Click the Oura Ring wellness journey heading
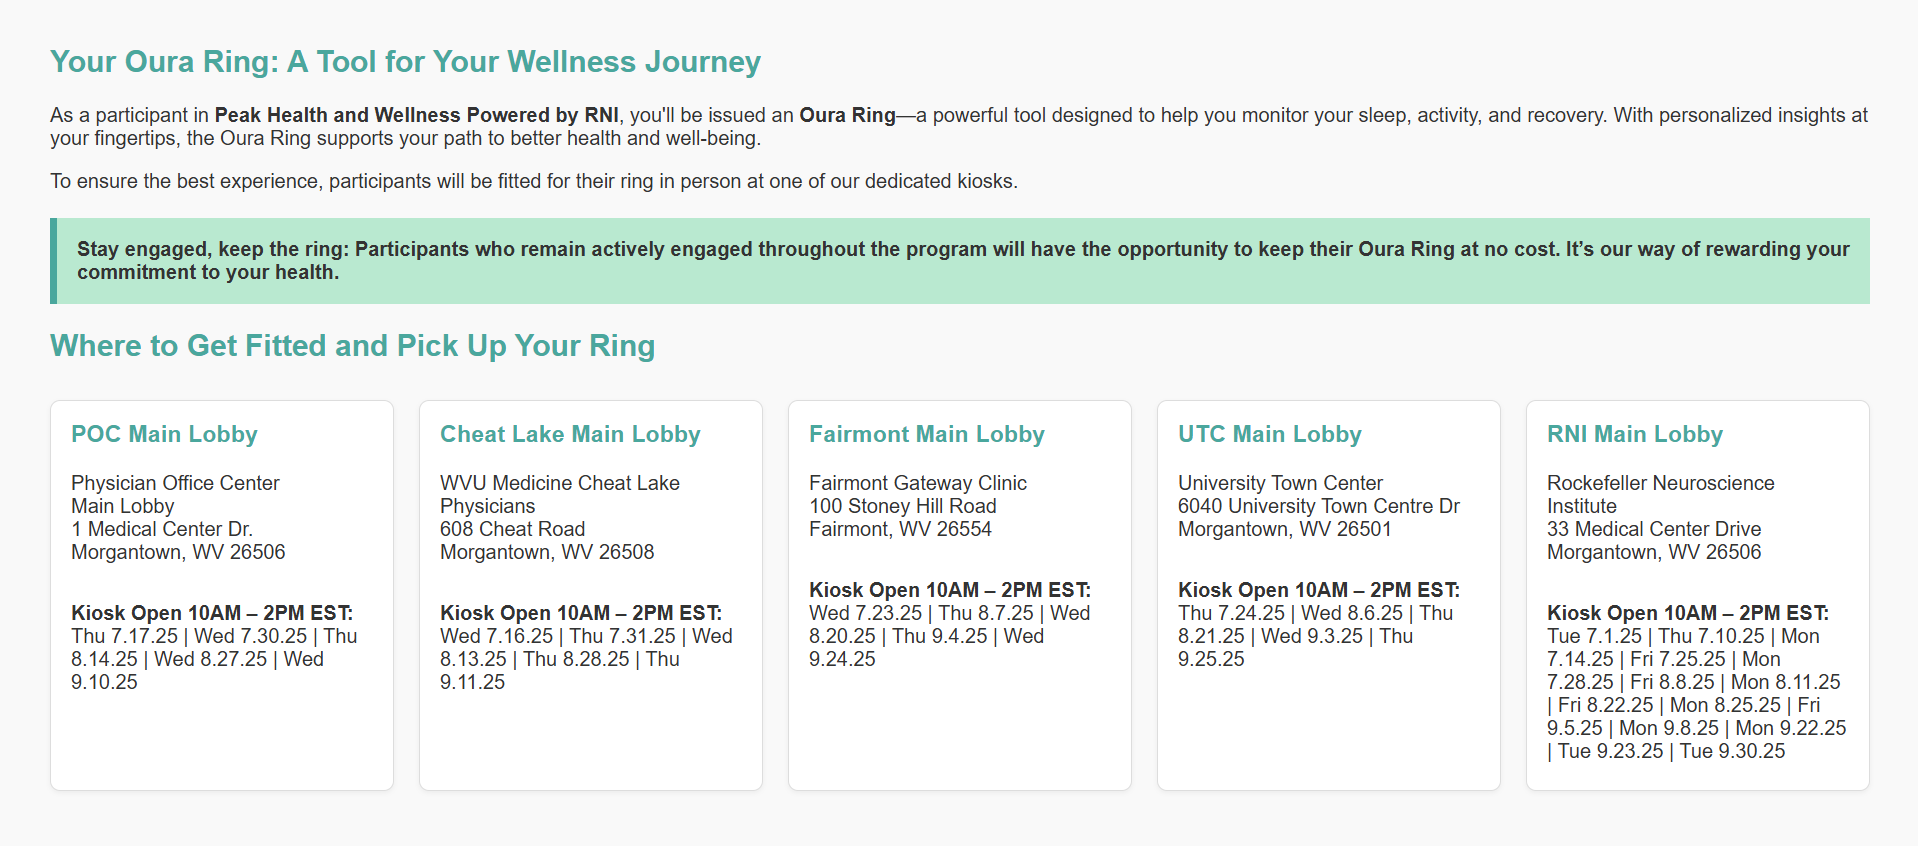This screenshot has height=846, width=1918. 405,62
